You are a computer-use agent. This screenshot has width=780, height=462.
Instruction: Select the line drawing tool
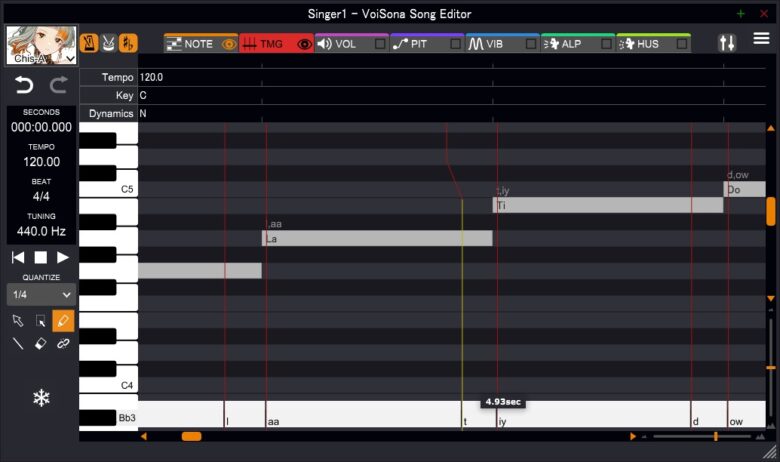tap(18, 343)
